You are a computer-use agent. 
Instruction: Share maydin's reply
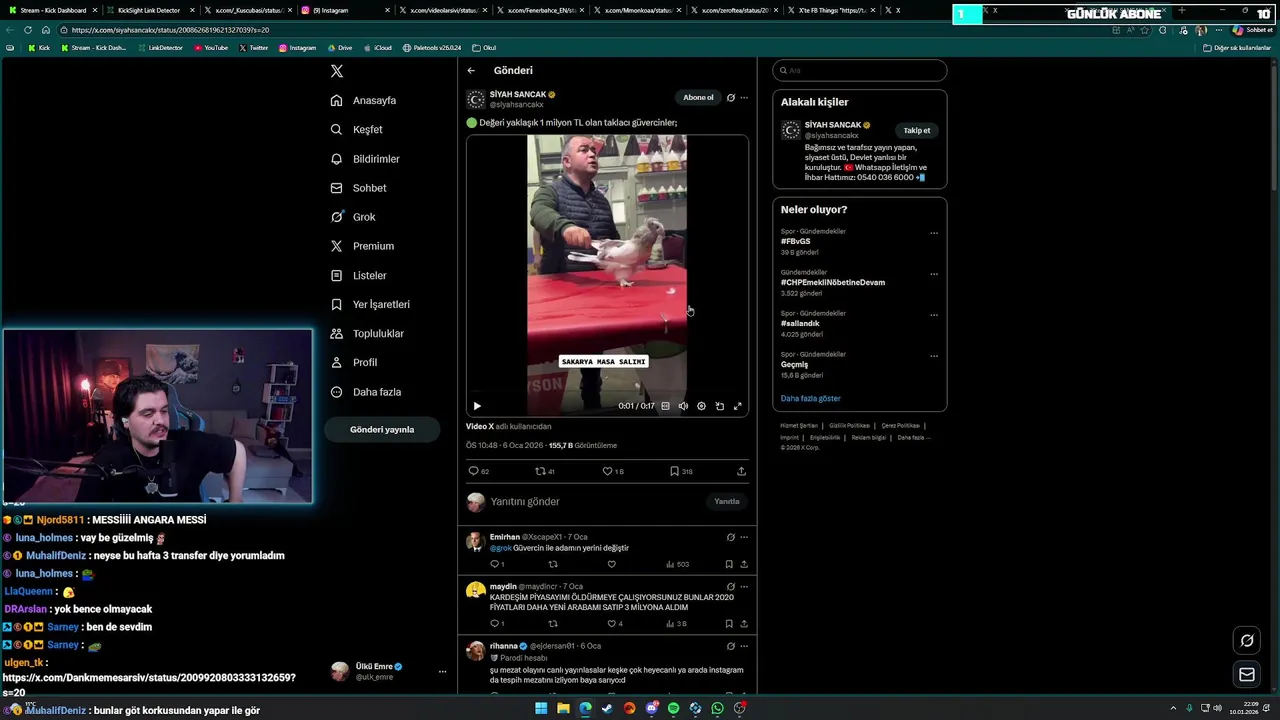click(x=744, y=623)
